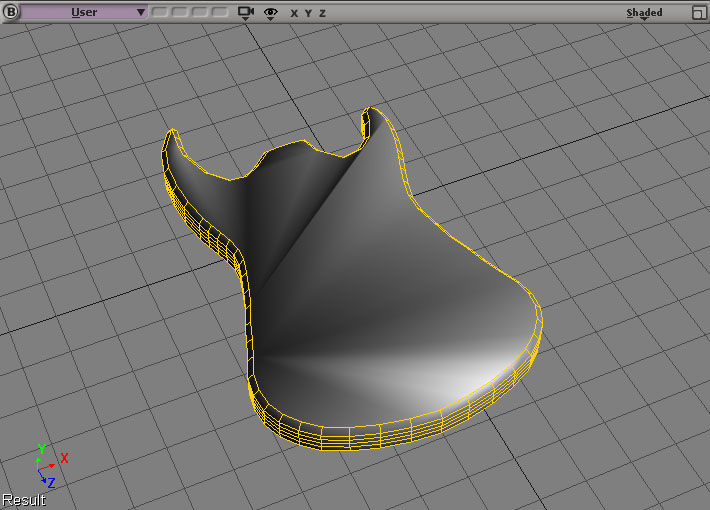
Task: Open the camera icon menu
Action: coord(246,13)
